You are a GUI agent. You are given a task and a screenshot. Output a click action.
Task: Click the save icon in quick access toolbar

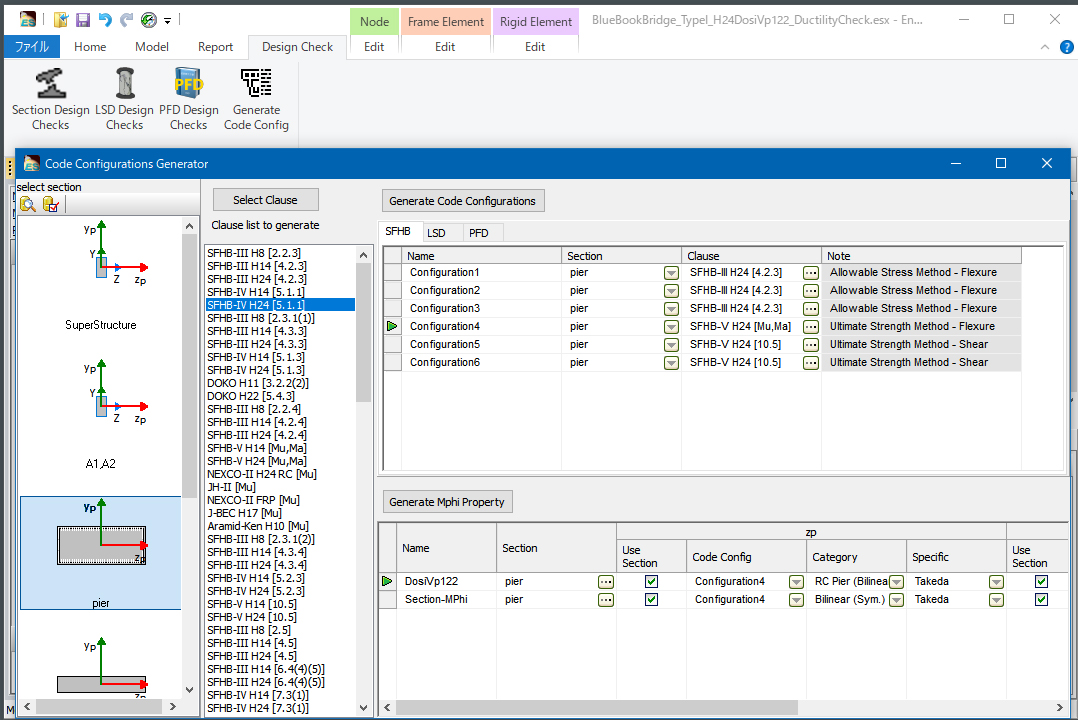(x=83, y=20)
